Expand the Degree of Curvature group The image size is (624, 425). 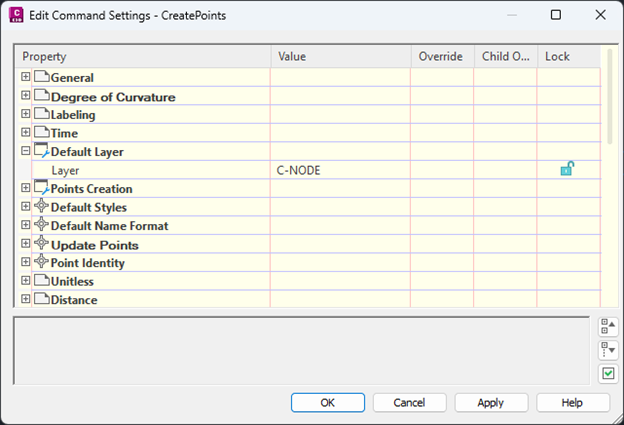click(x=25, y=96)
